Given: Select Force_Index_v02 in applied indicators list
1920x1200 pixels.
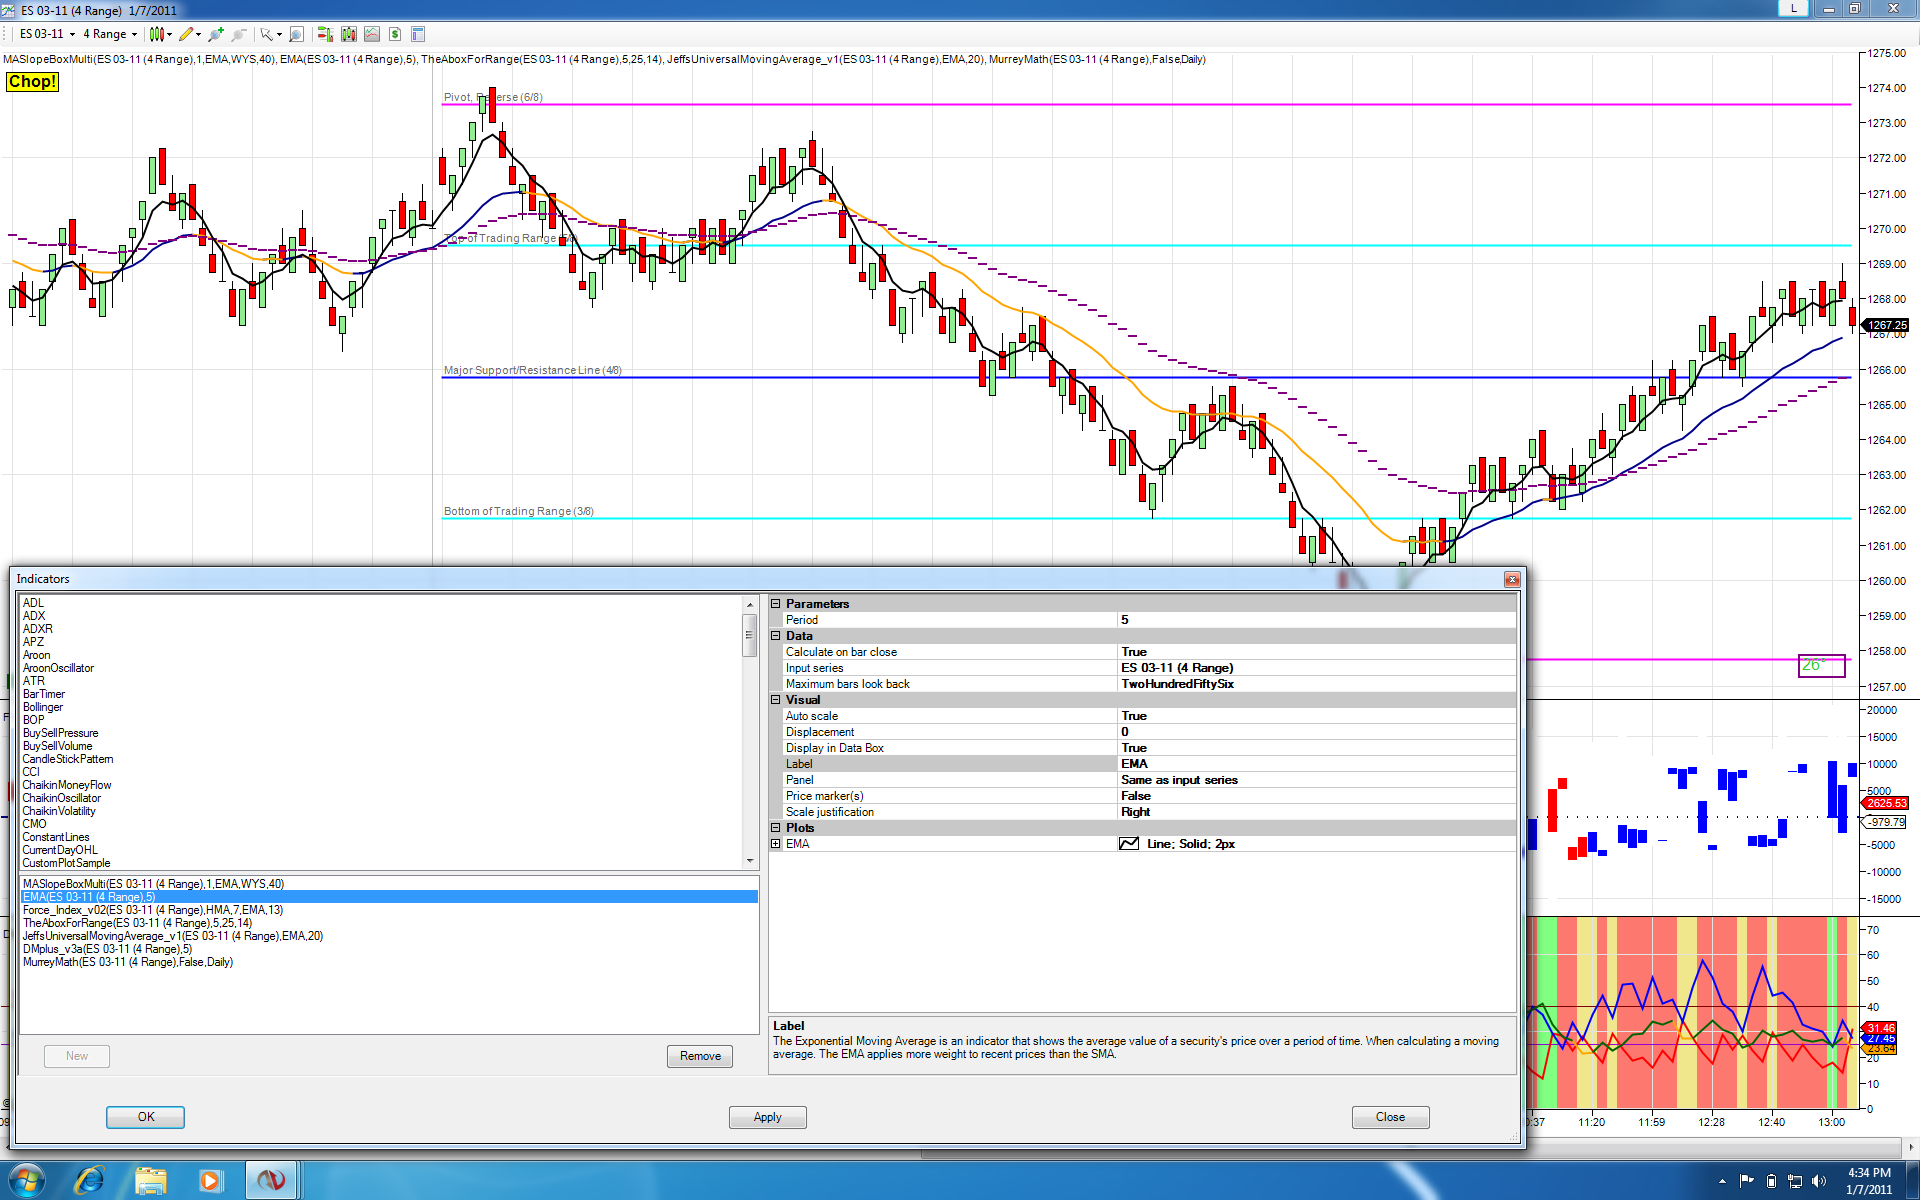Looking at the screenshot, I should [389, 910].
